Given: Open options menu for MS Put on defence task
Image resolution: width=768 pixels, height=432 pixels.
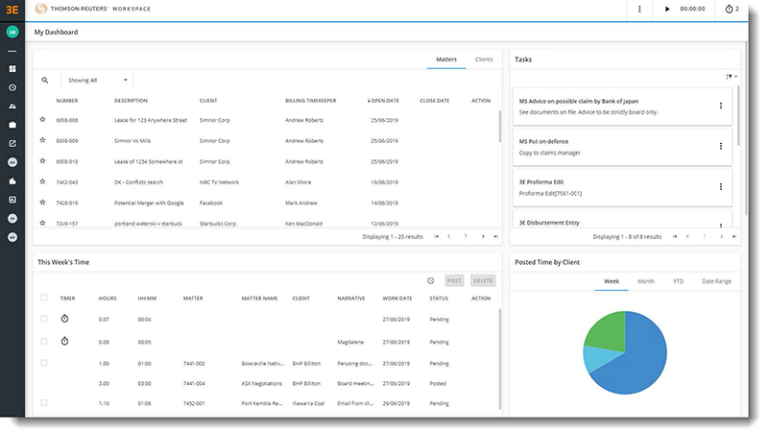Looking at the screenshot, I should [721, 146].
